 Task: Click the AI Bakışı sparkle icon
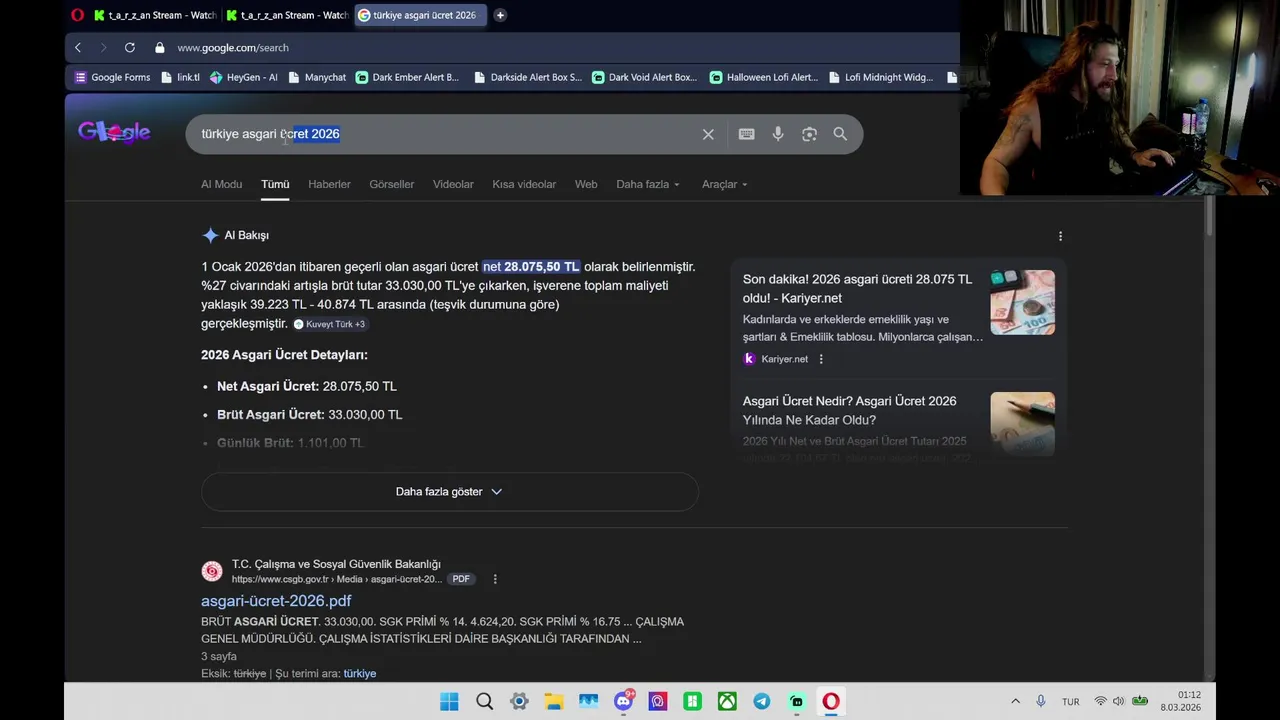click(210, 235)
